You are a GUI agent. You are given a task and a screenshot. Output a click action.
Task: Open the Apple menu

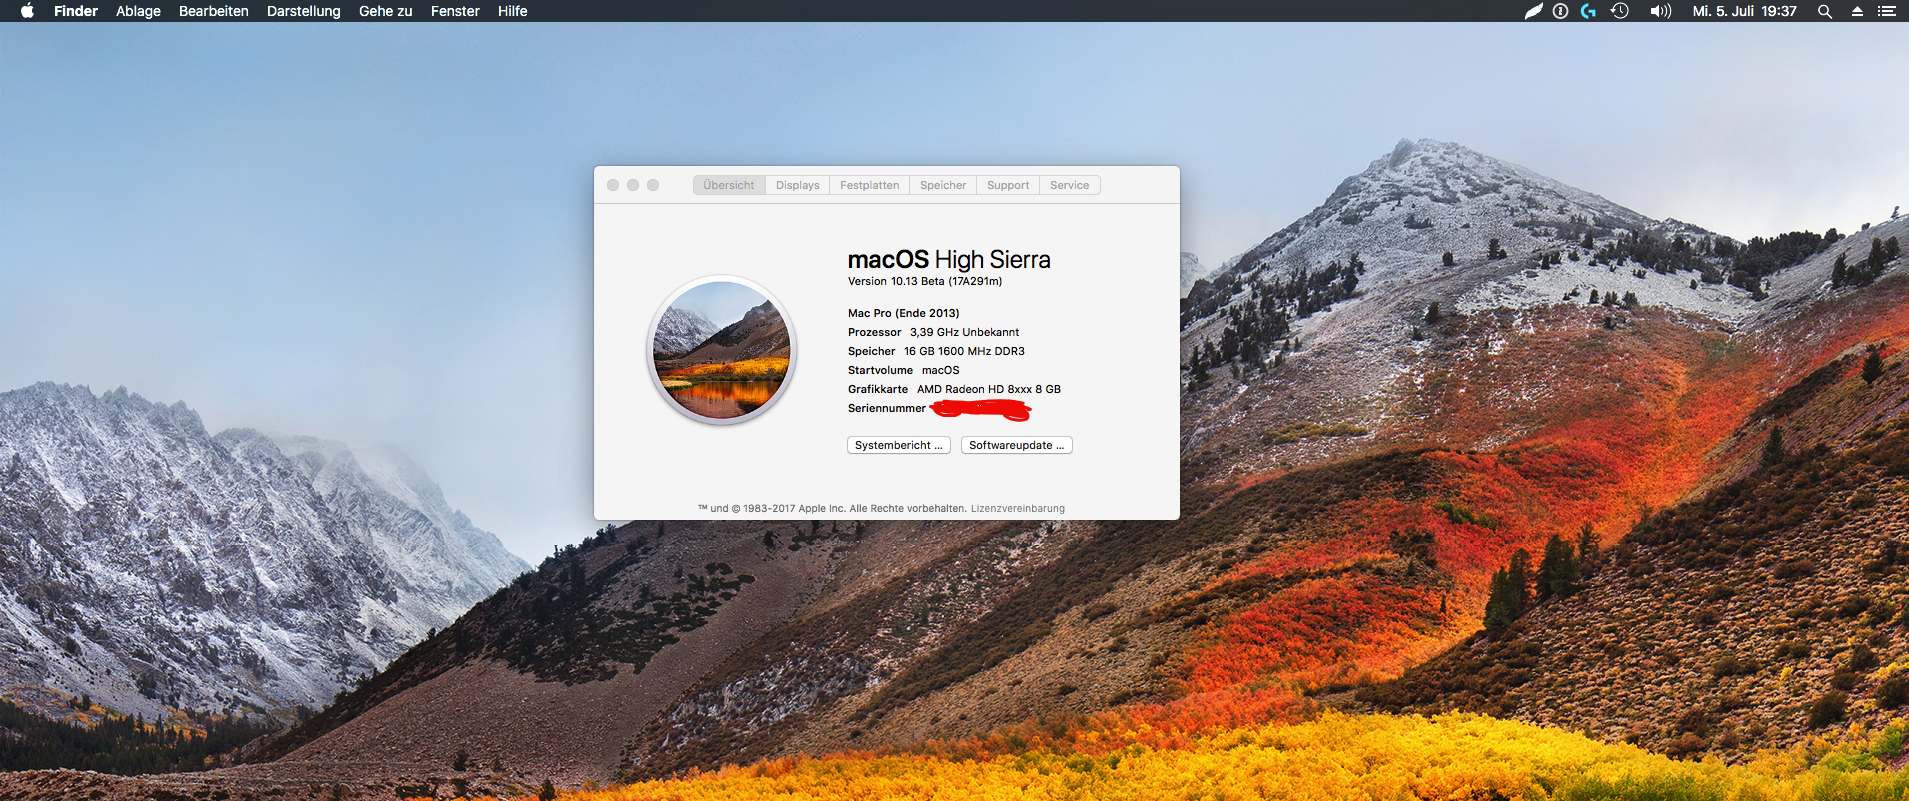[27, 11]
